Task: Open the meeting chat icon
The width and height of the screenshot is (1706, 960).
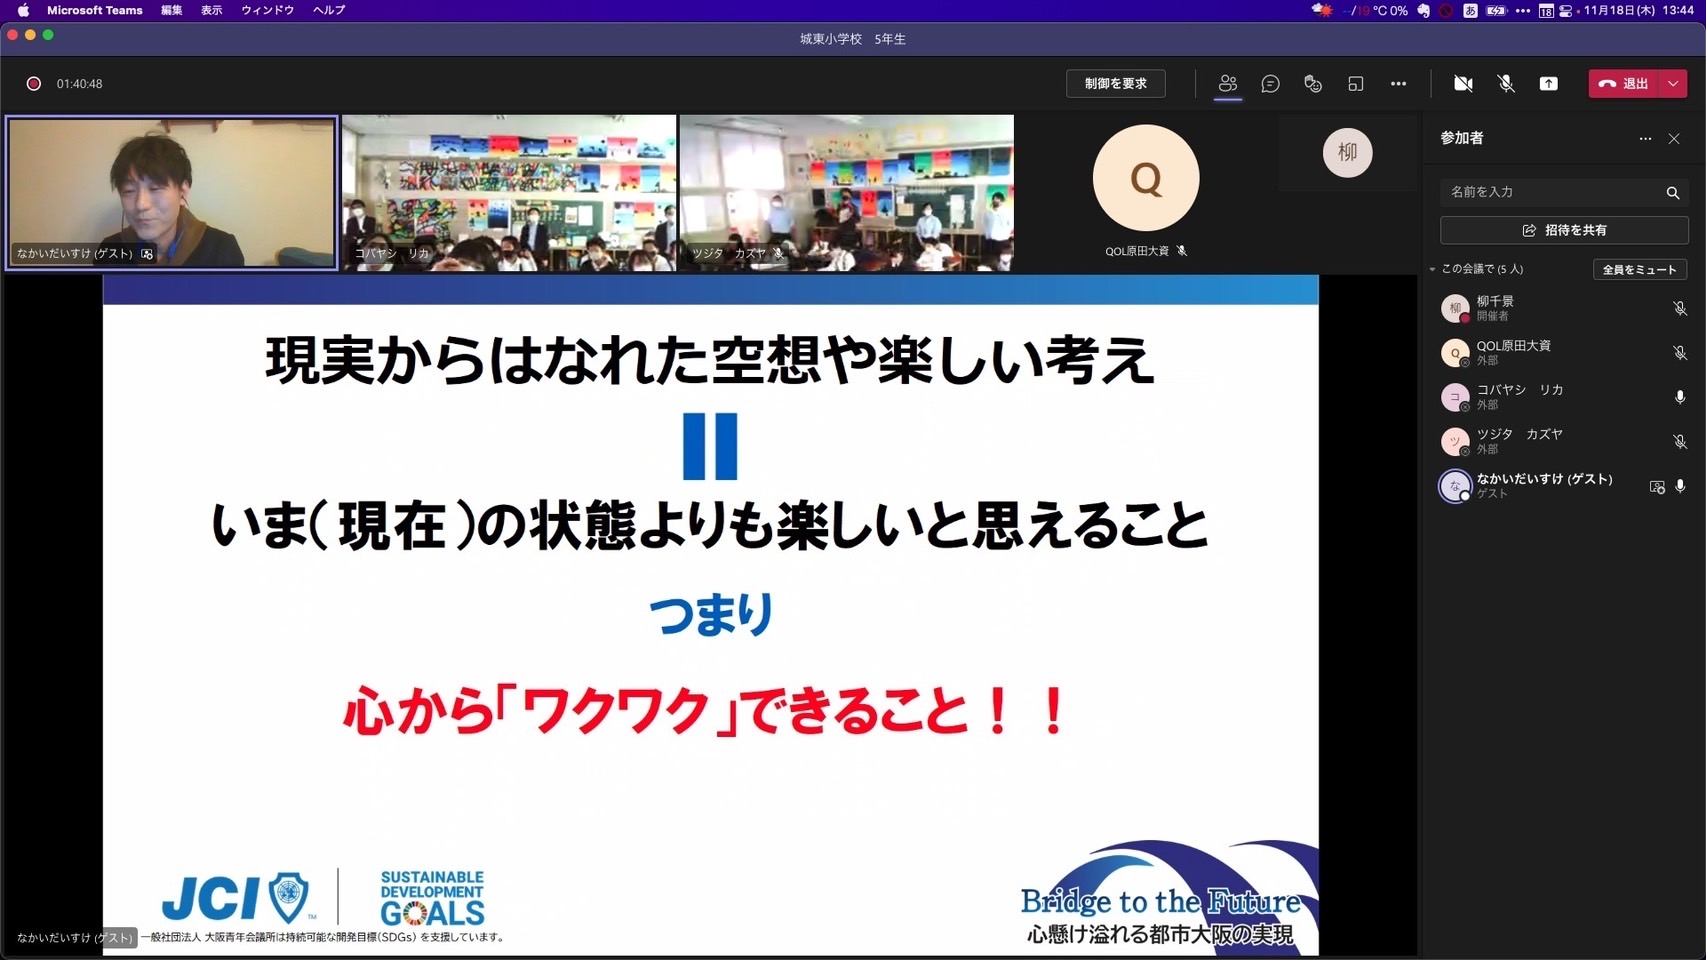Action: coord(1270,84)
